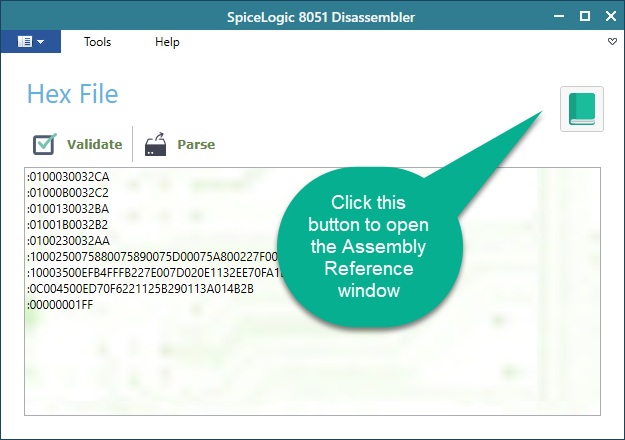Click hex line :0C004500ED70F6221125B290113A014B2B
Screen dimensions: 625x440
[140, 289]
